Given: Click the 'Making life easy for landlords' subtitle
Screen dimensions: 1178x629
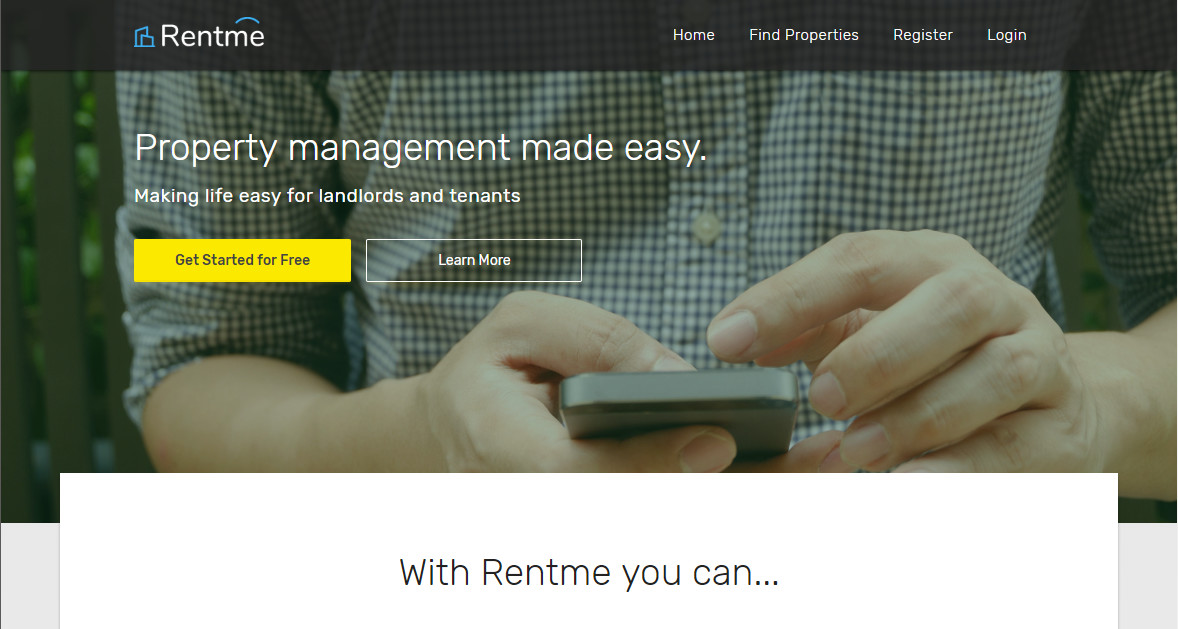Looking at the screenshot, I should pos(327,196).
